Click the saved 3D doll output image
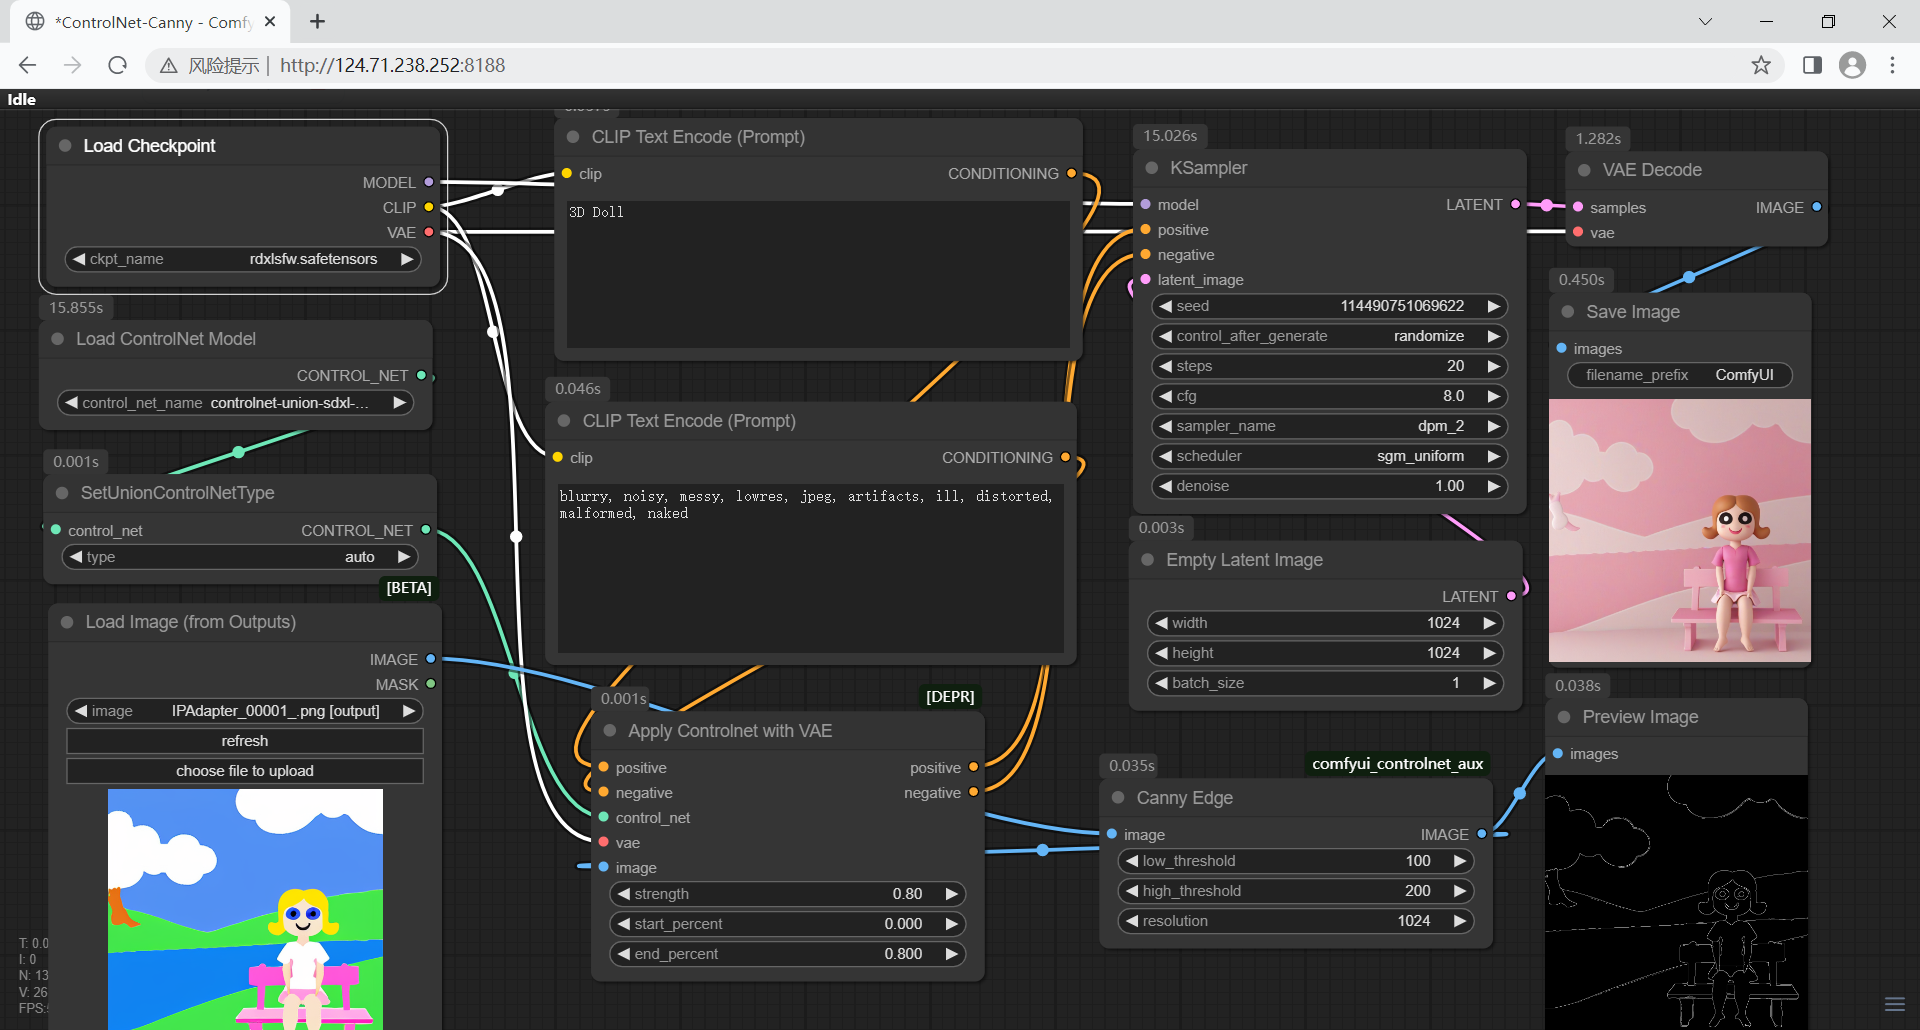Screen dimensions: 1920x1030 tap(1679, 530)
